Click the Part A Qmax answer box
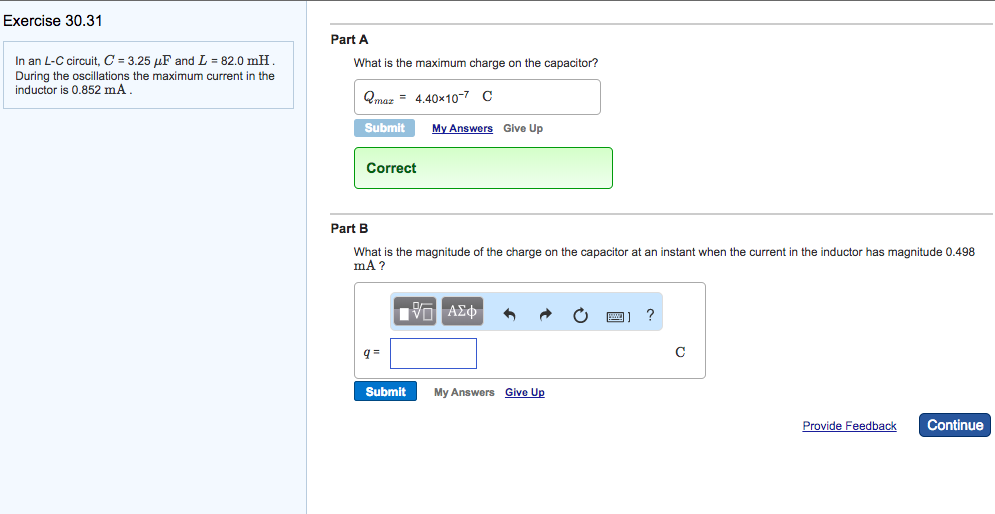 tap(477, 97)
